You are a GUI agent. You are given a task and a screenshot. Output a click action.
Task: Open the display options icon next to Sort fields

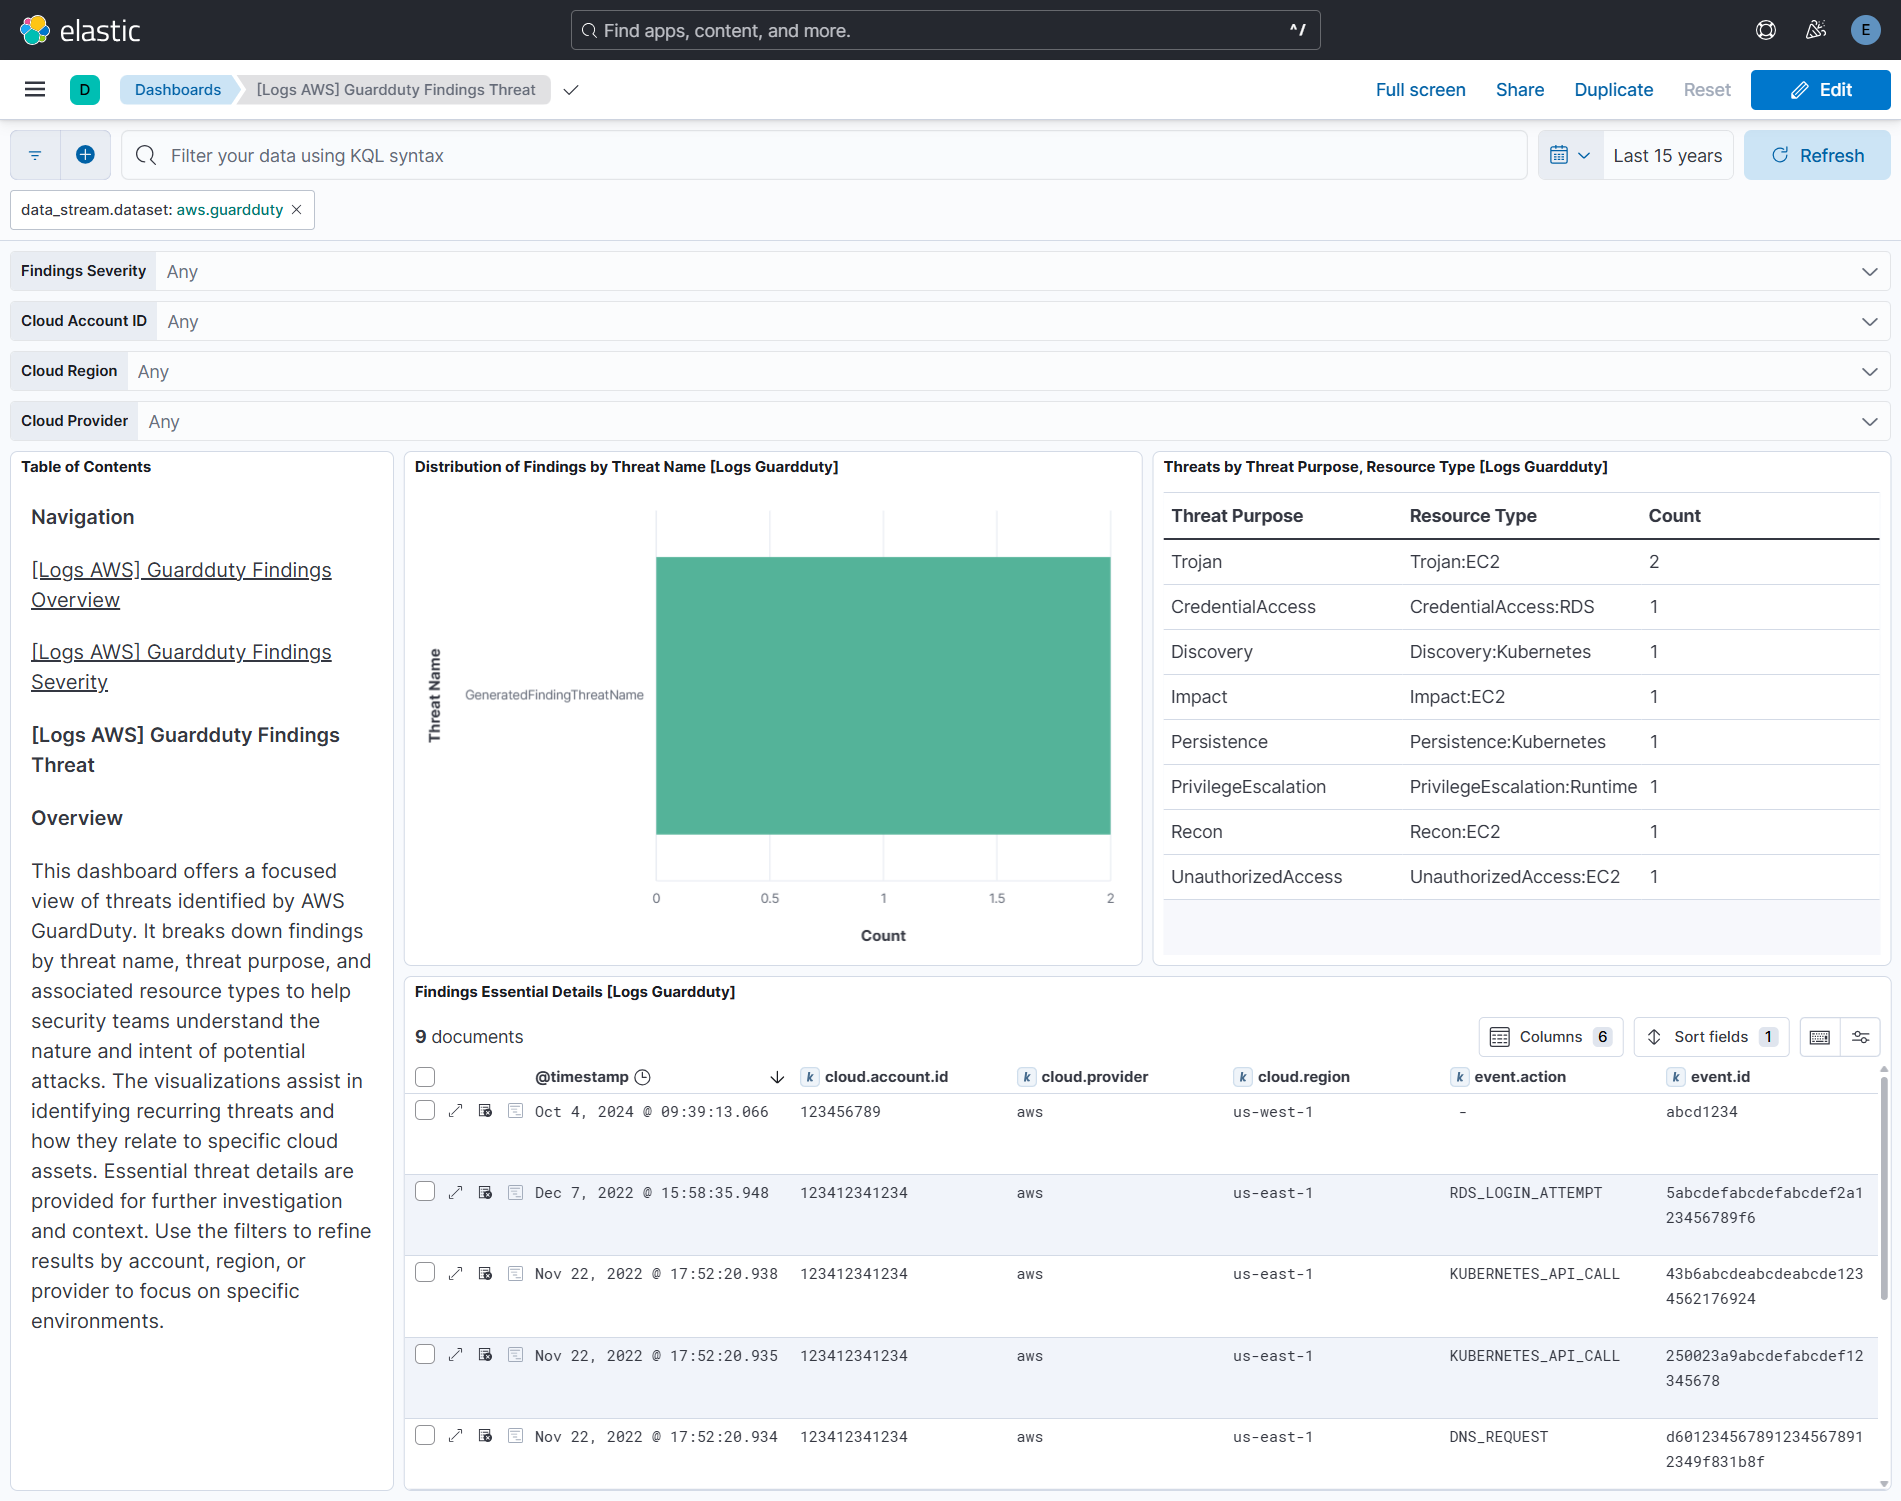(x=1861, y=1037)
